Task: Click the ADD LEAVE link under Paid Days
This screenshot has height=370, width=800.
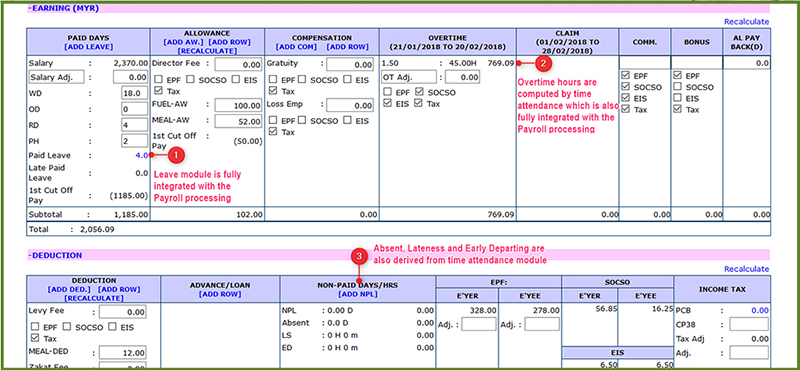Action: (x=88, y=46)
